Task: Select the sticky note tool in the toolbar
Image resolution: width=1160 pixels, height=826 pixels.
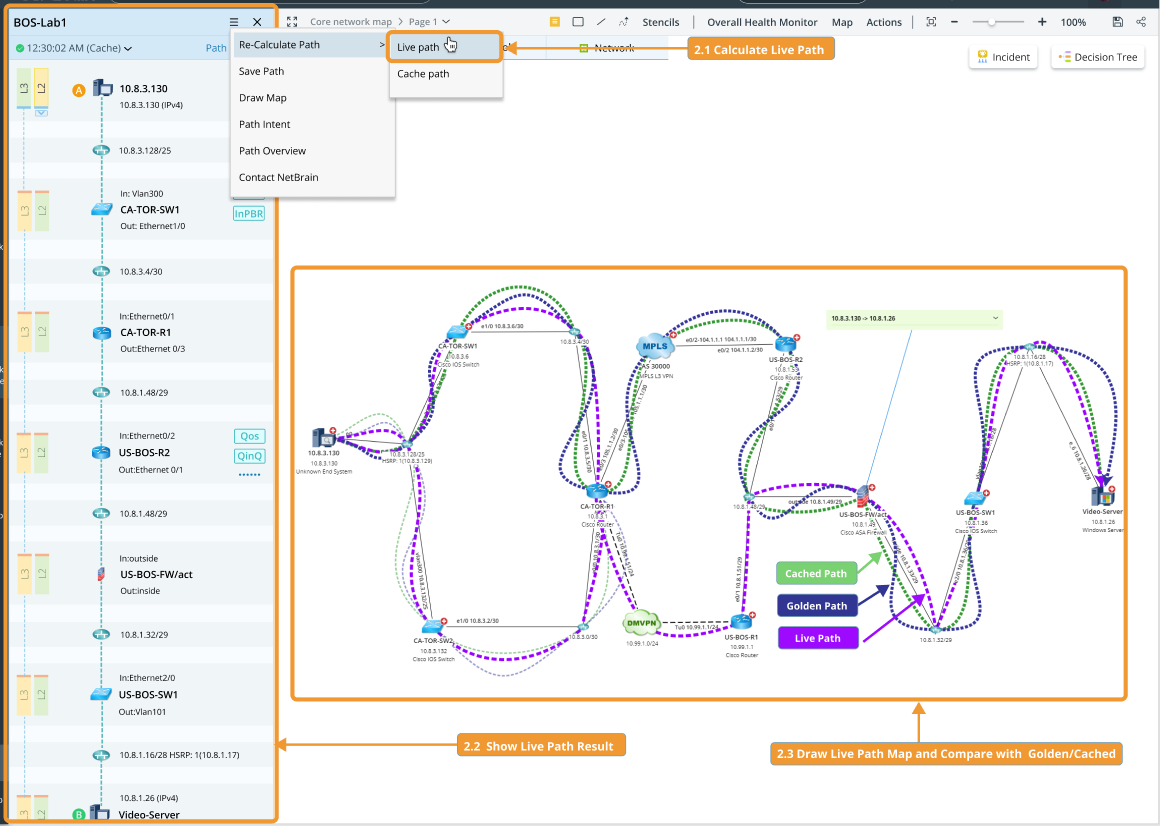Action: 554,21
